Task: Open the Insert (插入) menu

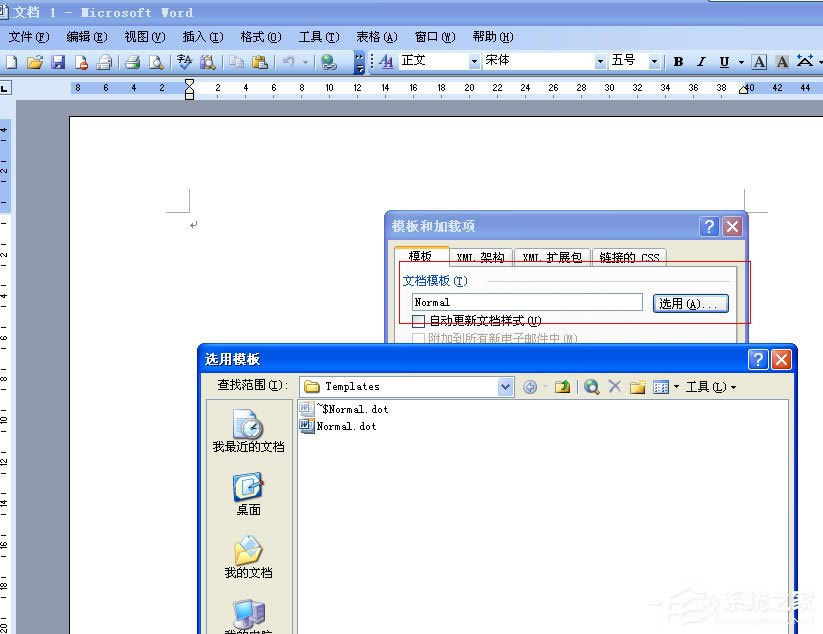Action: [x=203, y=37]
